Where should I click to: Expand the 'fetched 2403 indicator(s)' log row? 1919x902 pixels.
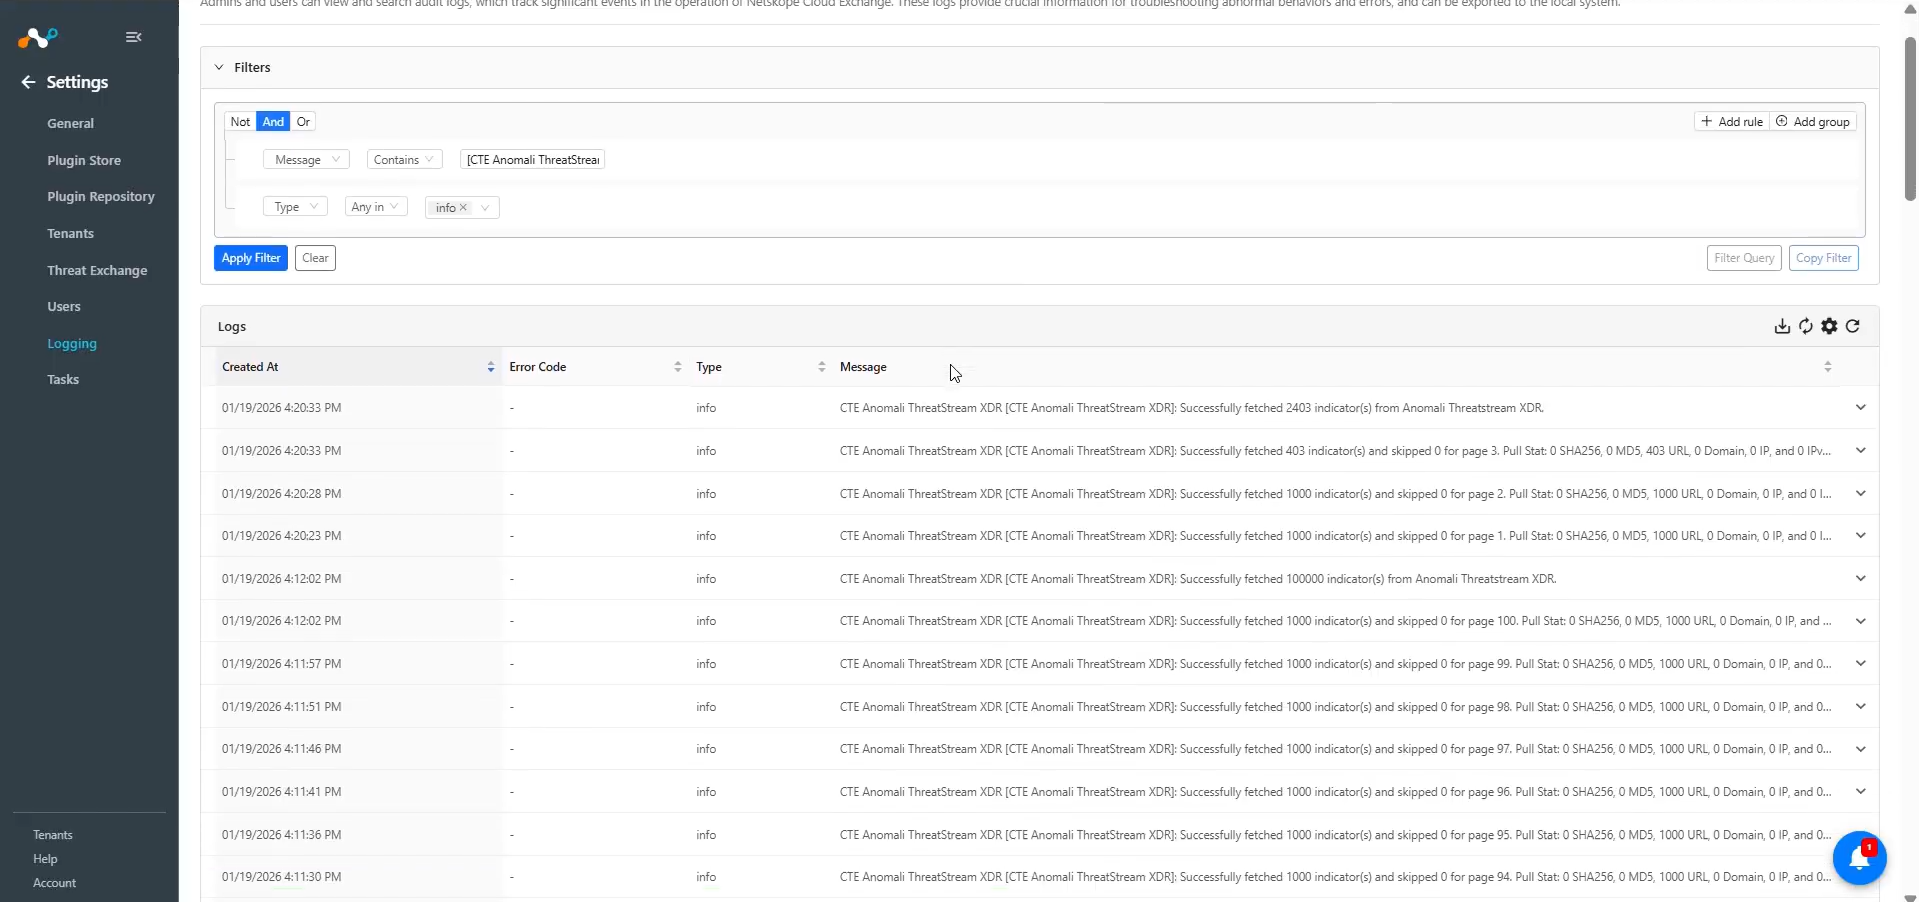1860,407
